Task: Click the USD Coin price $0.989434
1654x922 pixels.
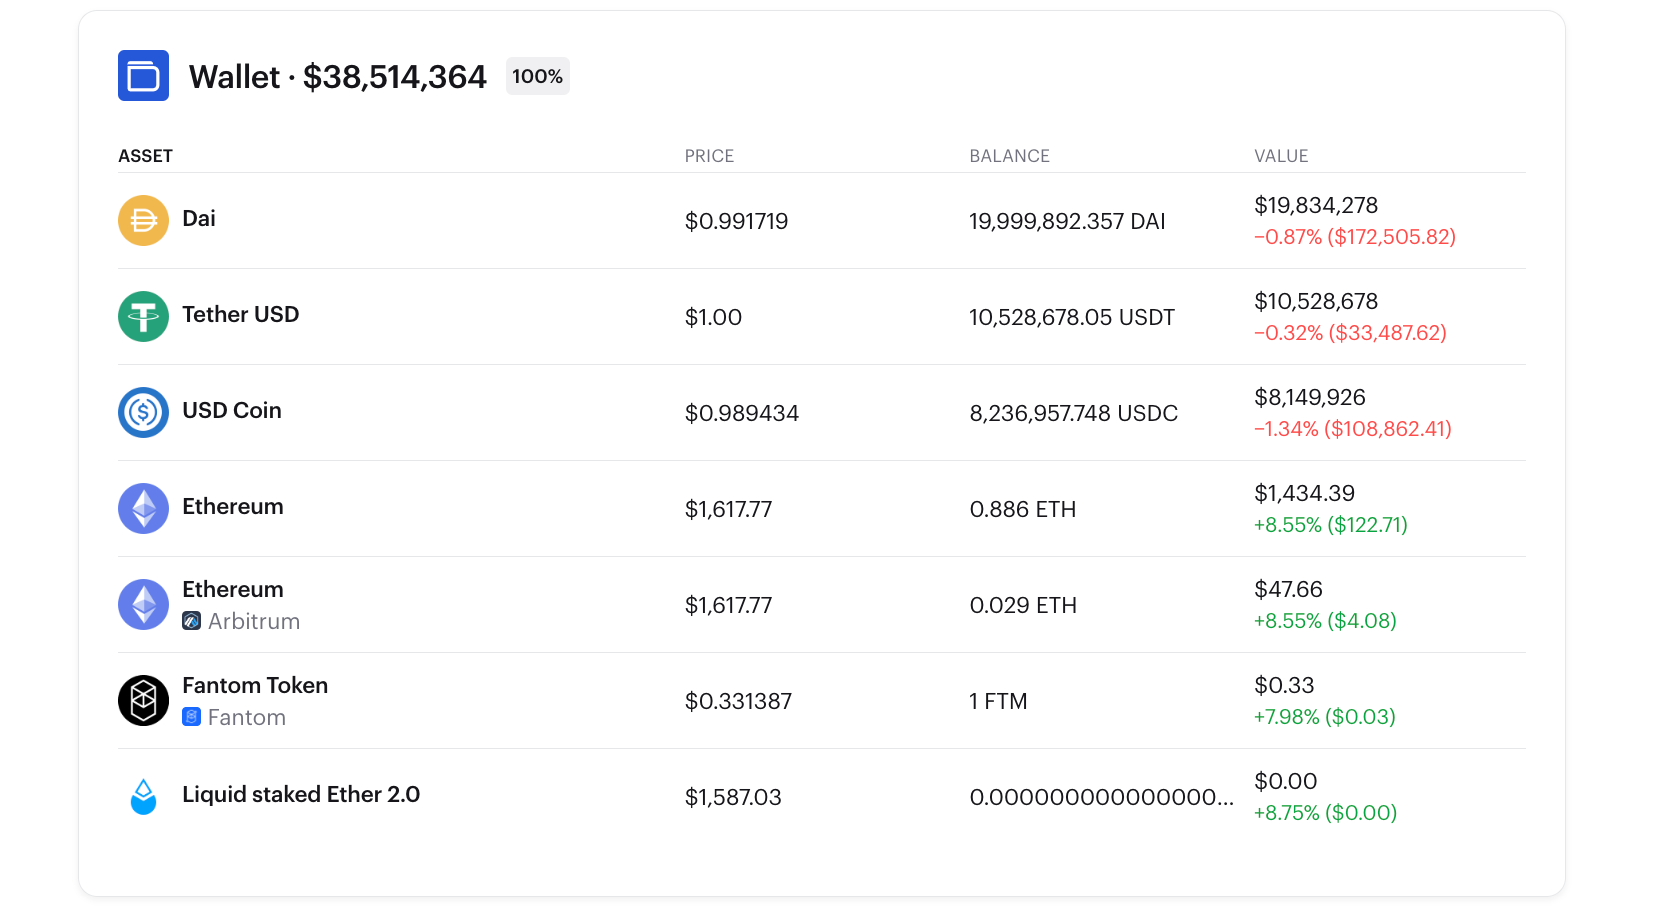Action: point(742,413)
